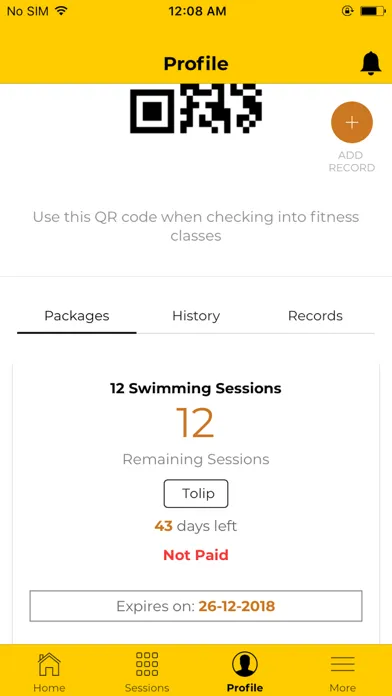Open the More hamburger menu icon
Screen dimensions: 392x696
(x=343, y=664)
